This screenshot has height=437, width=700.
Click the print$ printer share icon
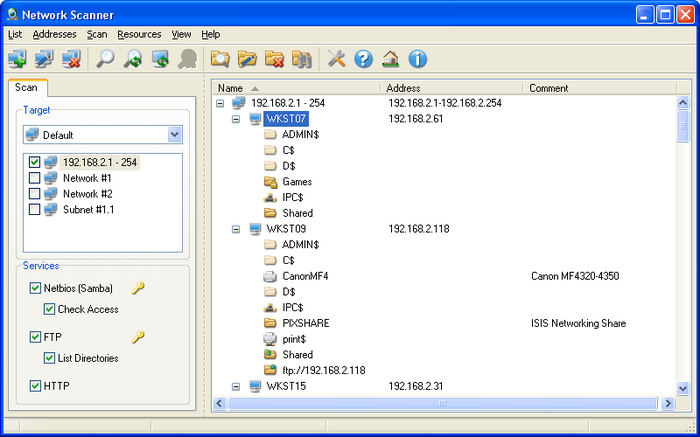pos(270,339)
